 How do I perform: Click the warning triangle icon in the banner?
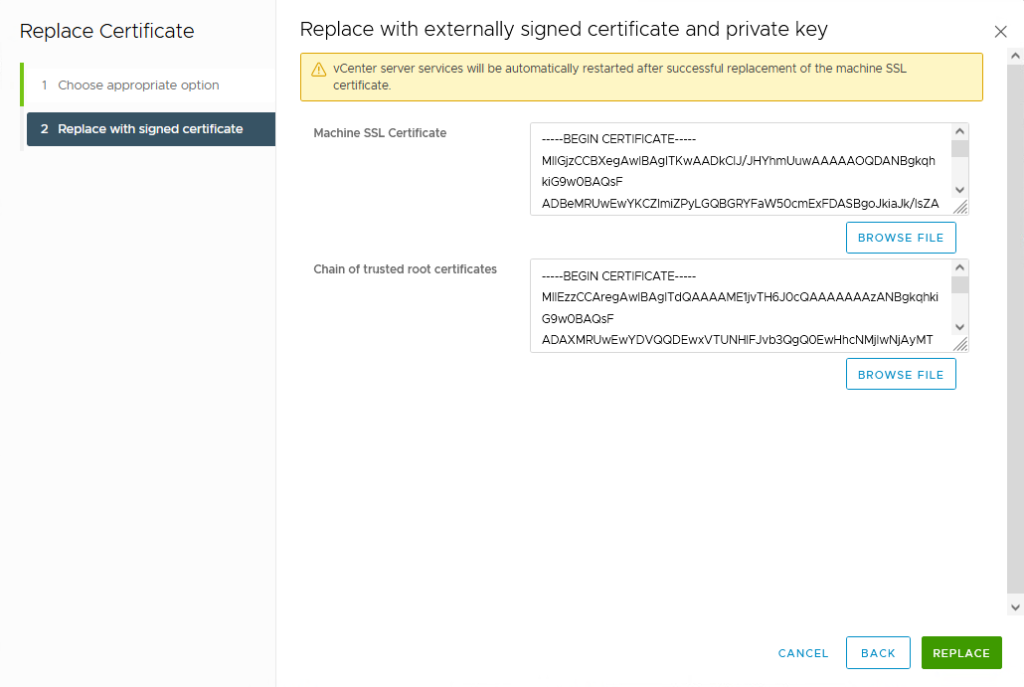pos(319,69)
